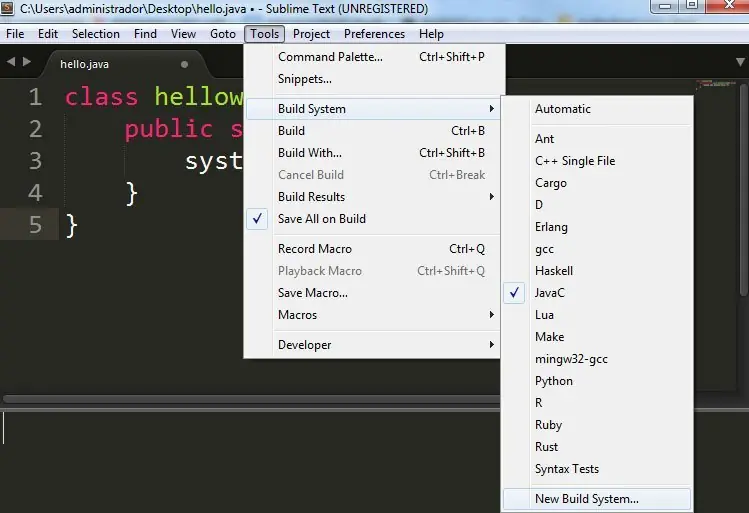Viewport: 749px width, 513px height.
Task: Open the Edit menu
Action: point(48,34)
